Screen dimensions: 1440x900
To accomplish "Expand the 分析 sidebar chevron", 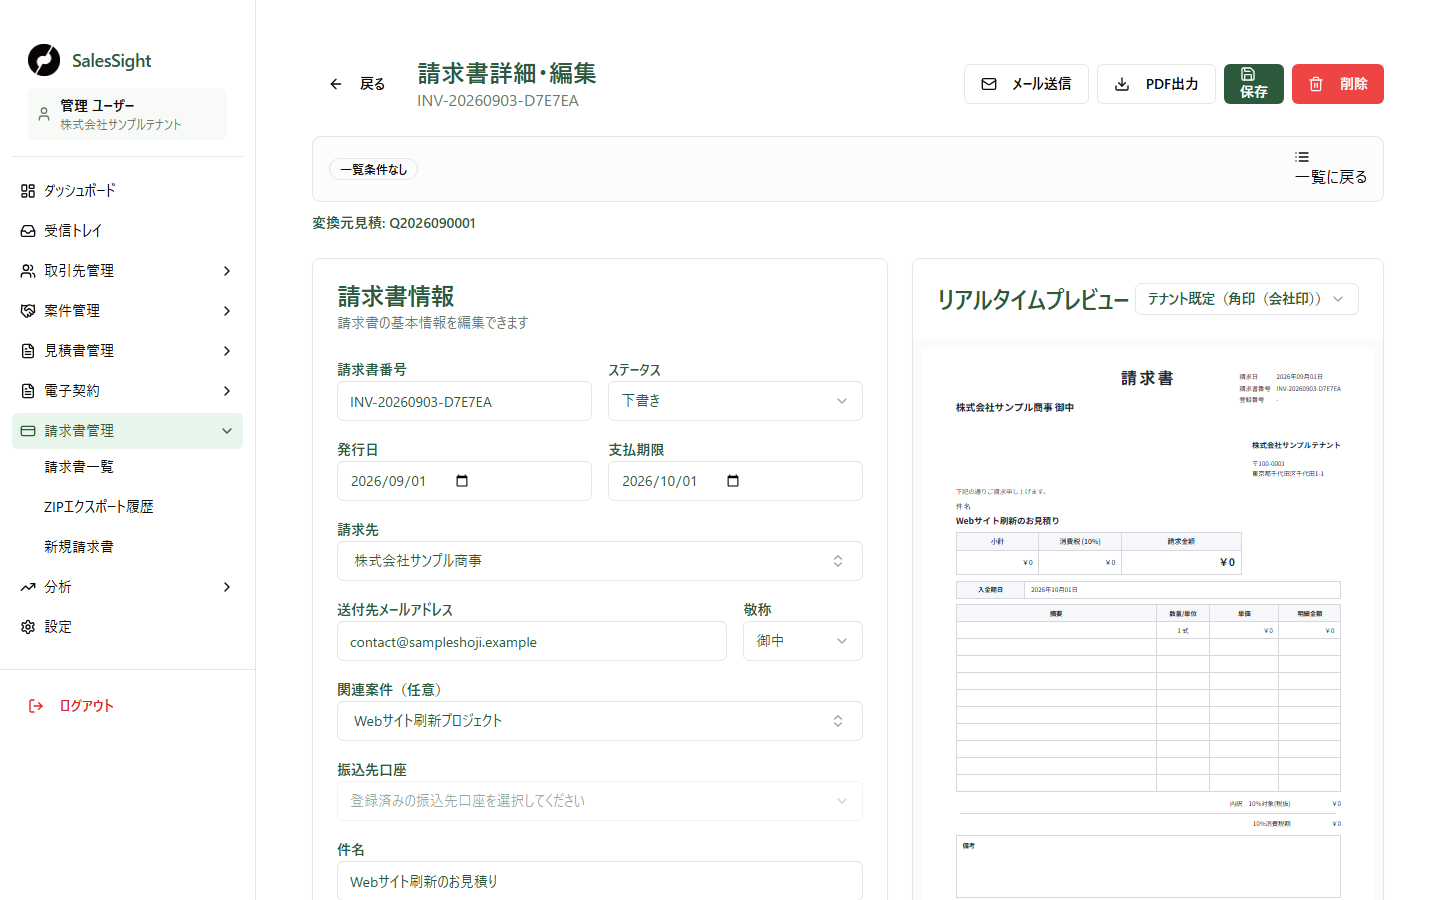I will [x=227, y=587].
